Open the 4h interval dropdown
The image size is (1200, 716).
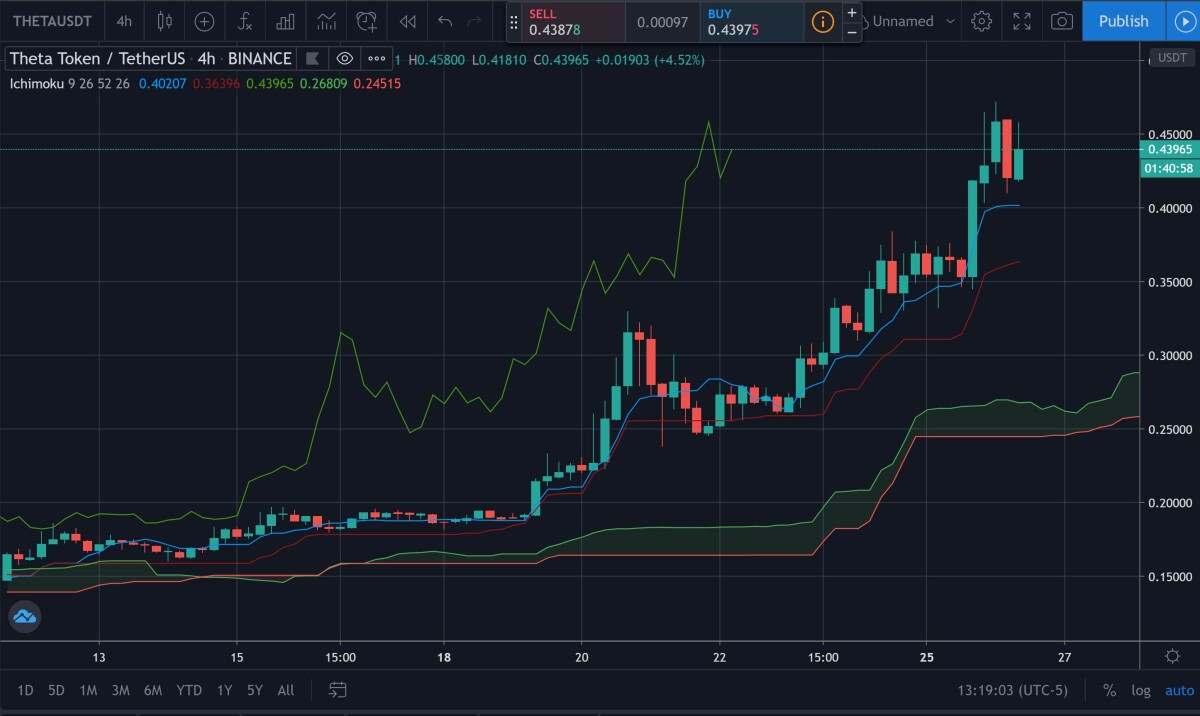[x=123, y=21]
